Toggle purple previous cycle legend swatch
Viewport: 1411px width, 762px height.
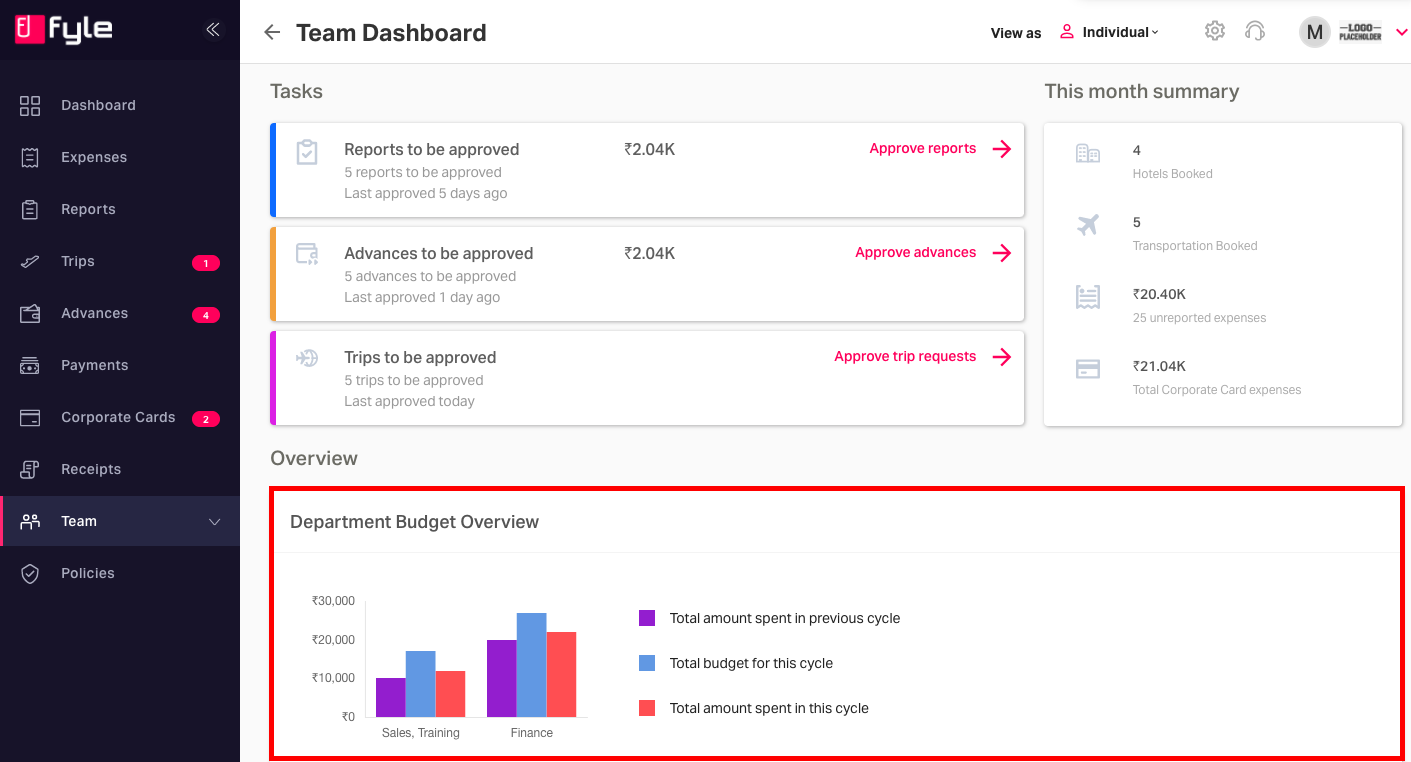tap(647, 618)
